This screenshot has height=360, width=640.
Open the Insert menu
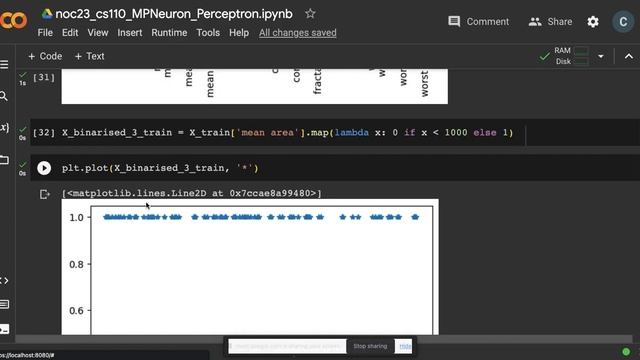coord(130,33)
